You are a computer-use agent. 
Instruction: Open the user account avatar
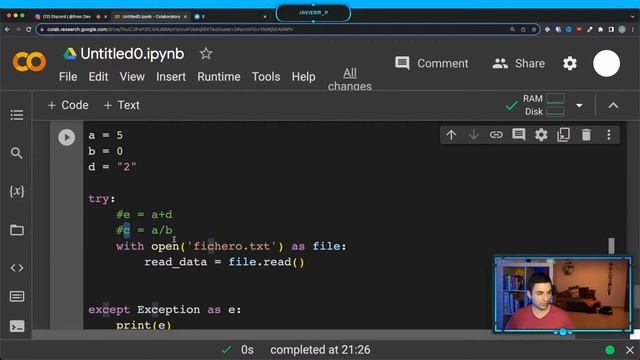pyautogui.click(x=606, y=63)
